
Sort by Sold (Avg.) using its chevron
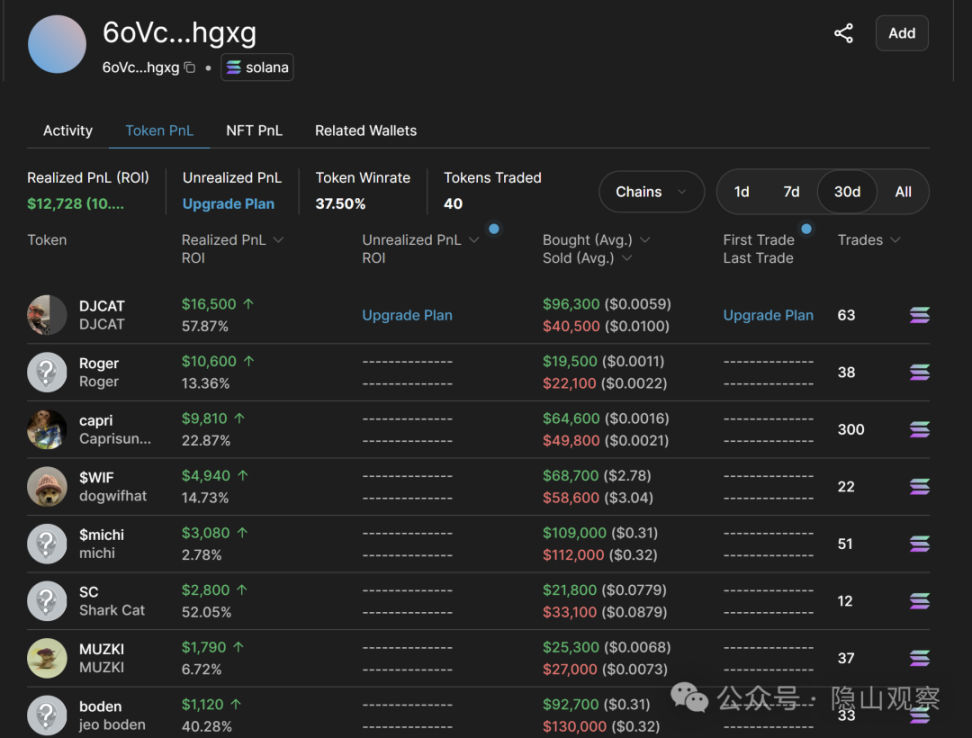click(627, 258)
